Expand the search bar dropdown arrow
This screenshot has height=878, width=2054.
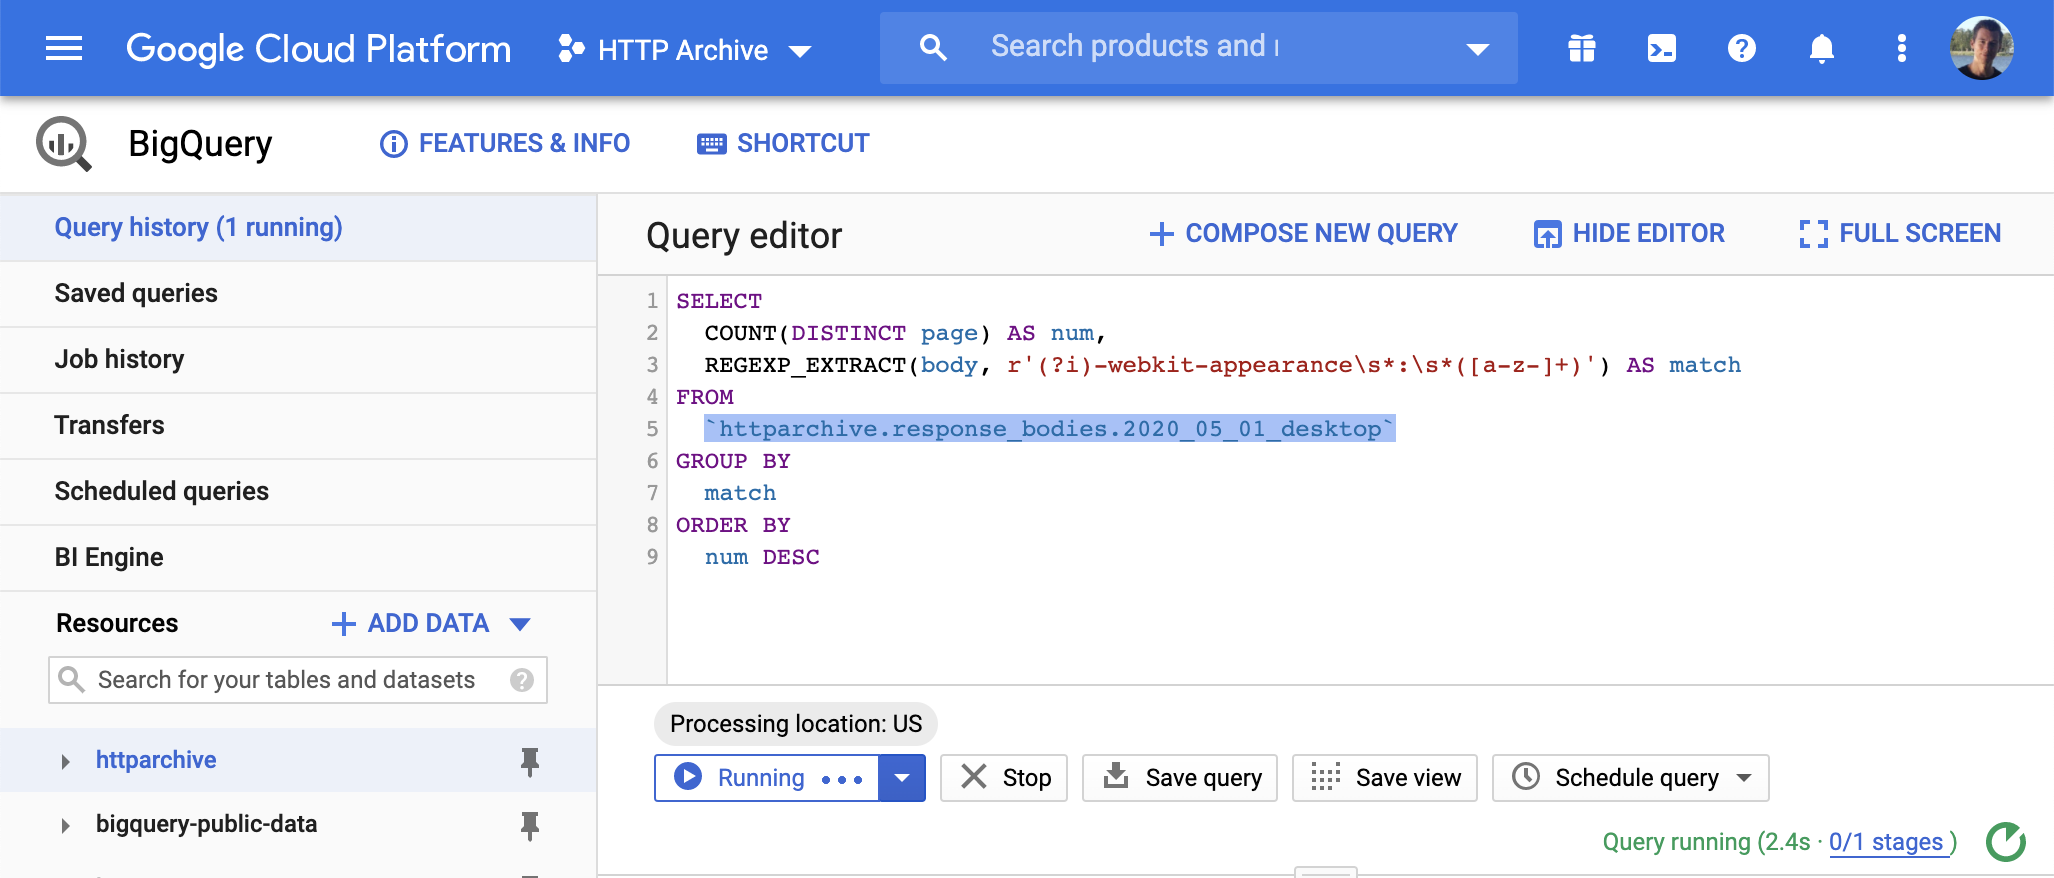1477,49
